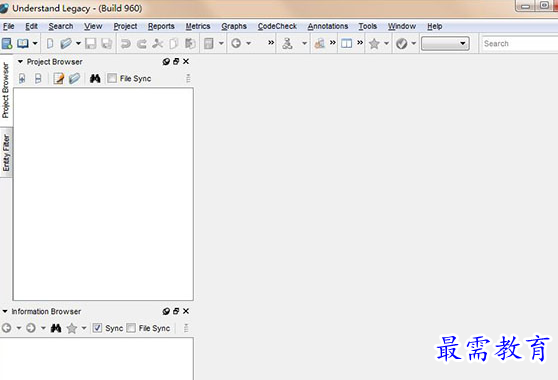558x380 pixels.
Task: Open the Project menu
Action: pos(125,26)
